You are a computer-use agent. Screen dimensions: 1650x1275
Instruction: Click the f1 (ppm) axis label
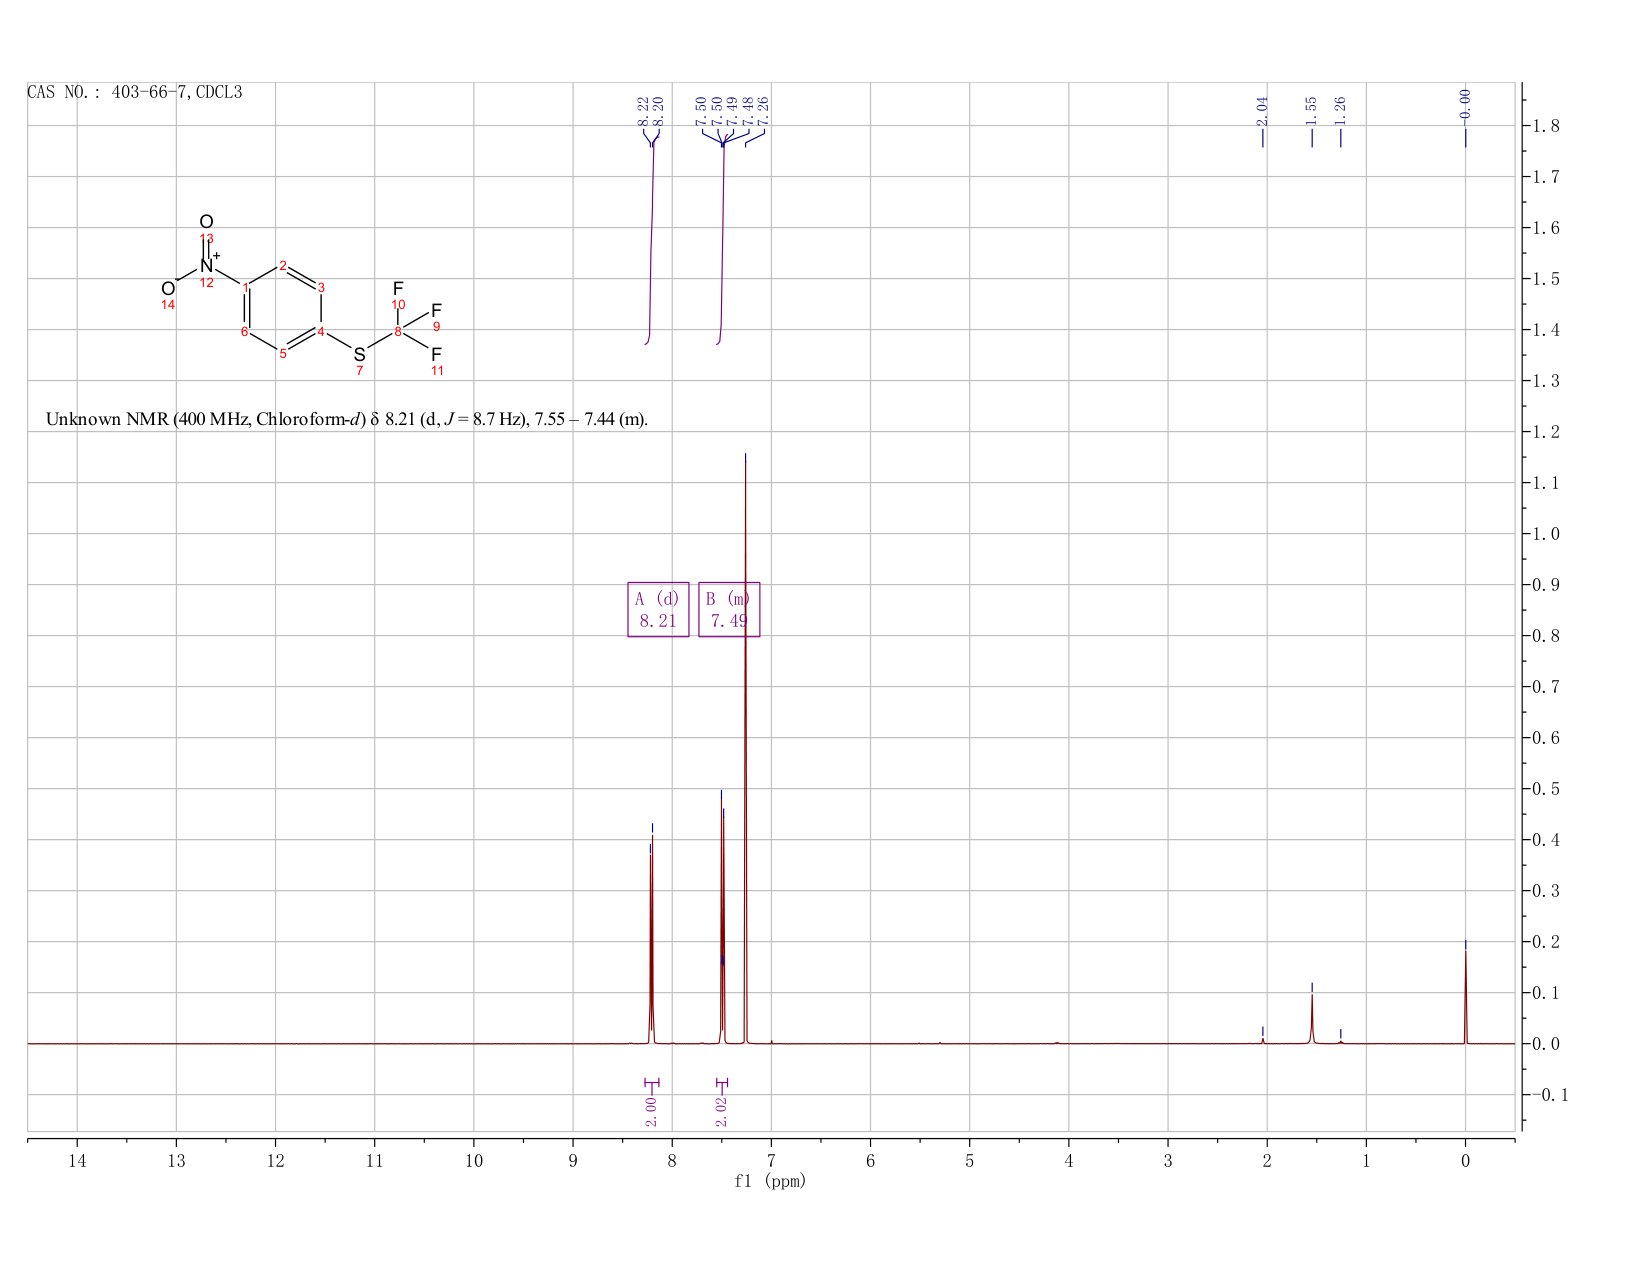769,1181
